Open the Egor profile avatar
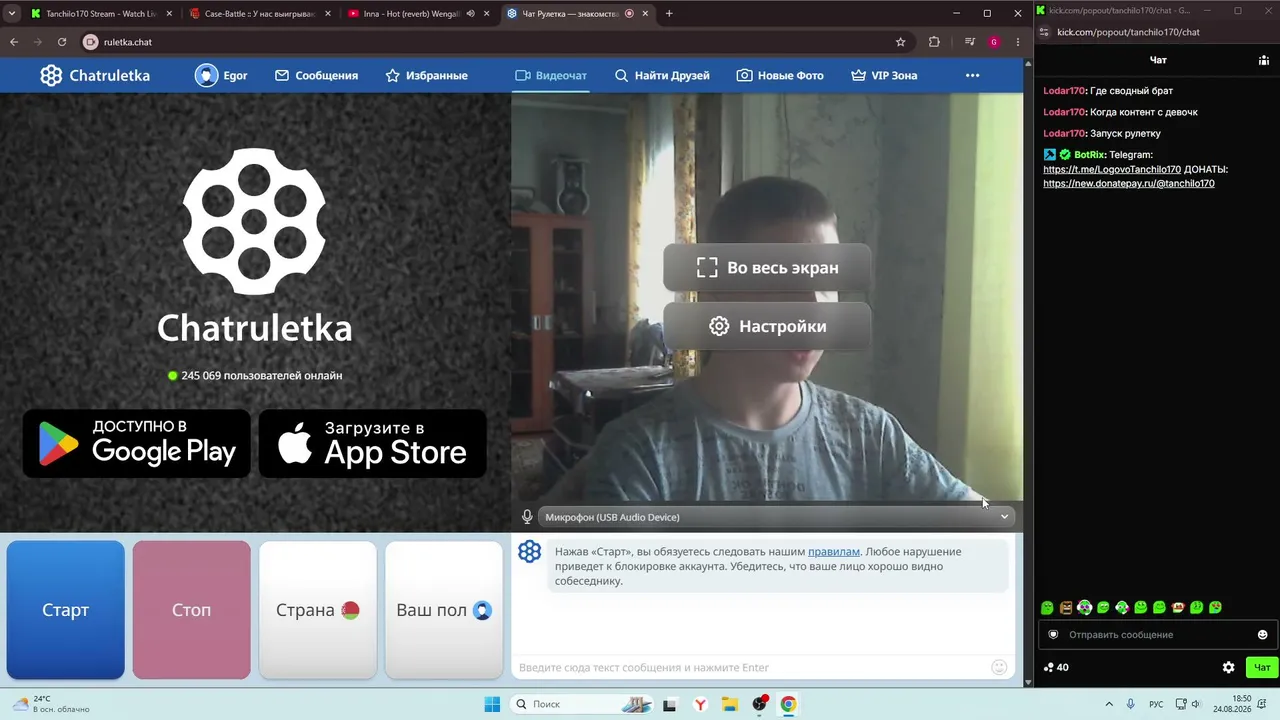Viewport: 1280px width, 720px height. click(206, 75)
